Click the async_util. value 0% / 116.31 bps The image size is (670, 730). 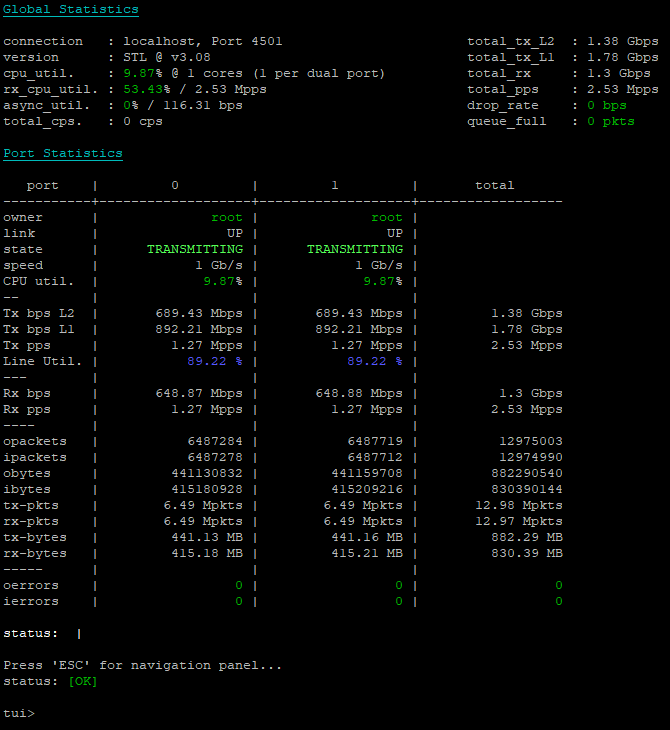pos(183,105)
